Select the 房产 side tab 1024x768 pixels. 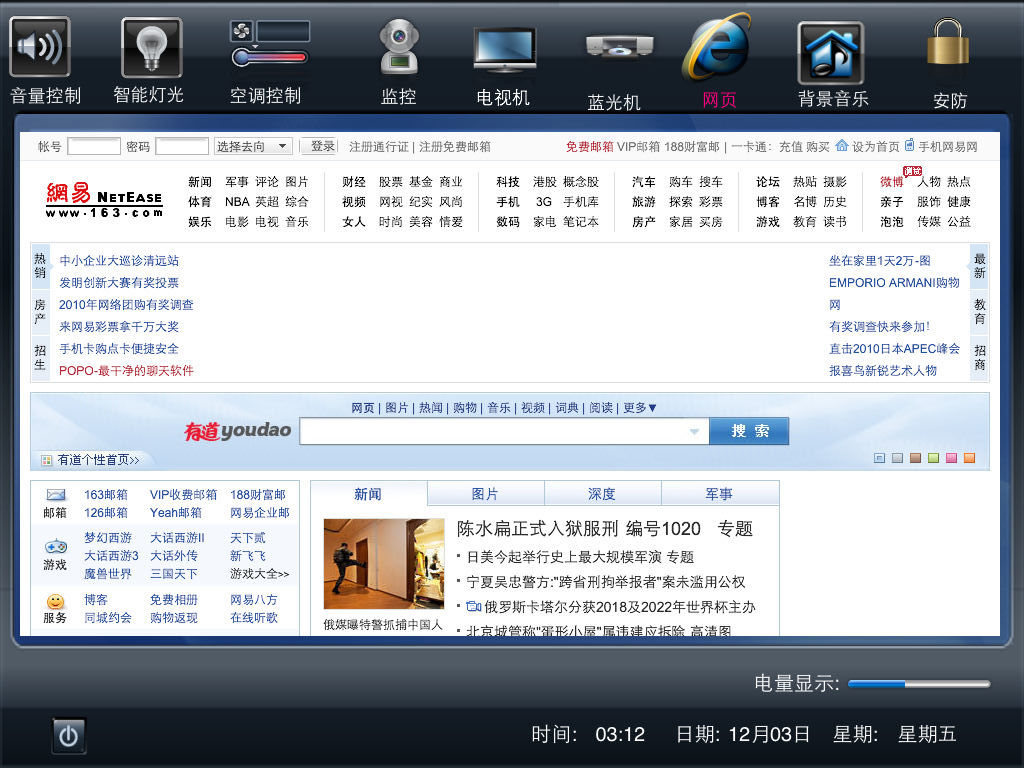40,312
